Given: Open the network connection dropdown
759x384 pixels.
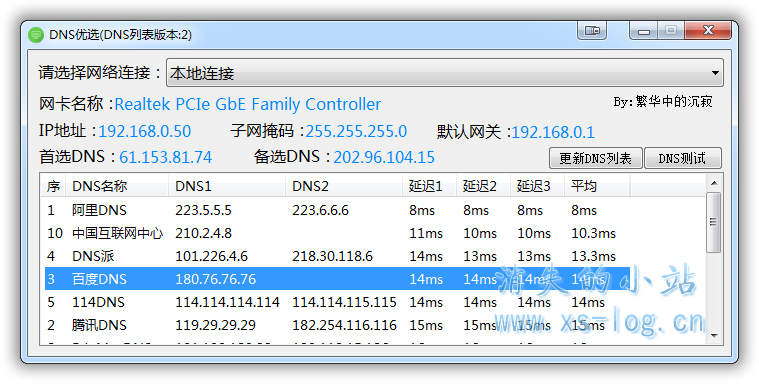Looking at the screenshot, I should click(444, 73).
